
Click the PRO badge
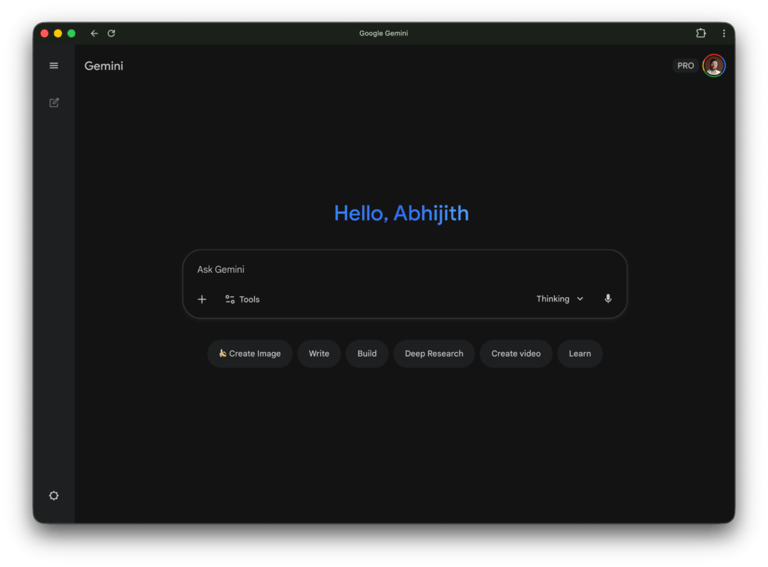tap(685, 66)
